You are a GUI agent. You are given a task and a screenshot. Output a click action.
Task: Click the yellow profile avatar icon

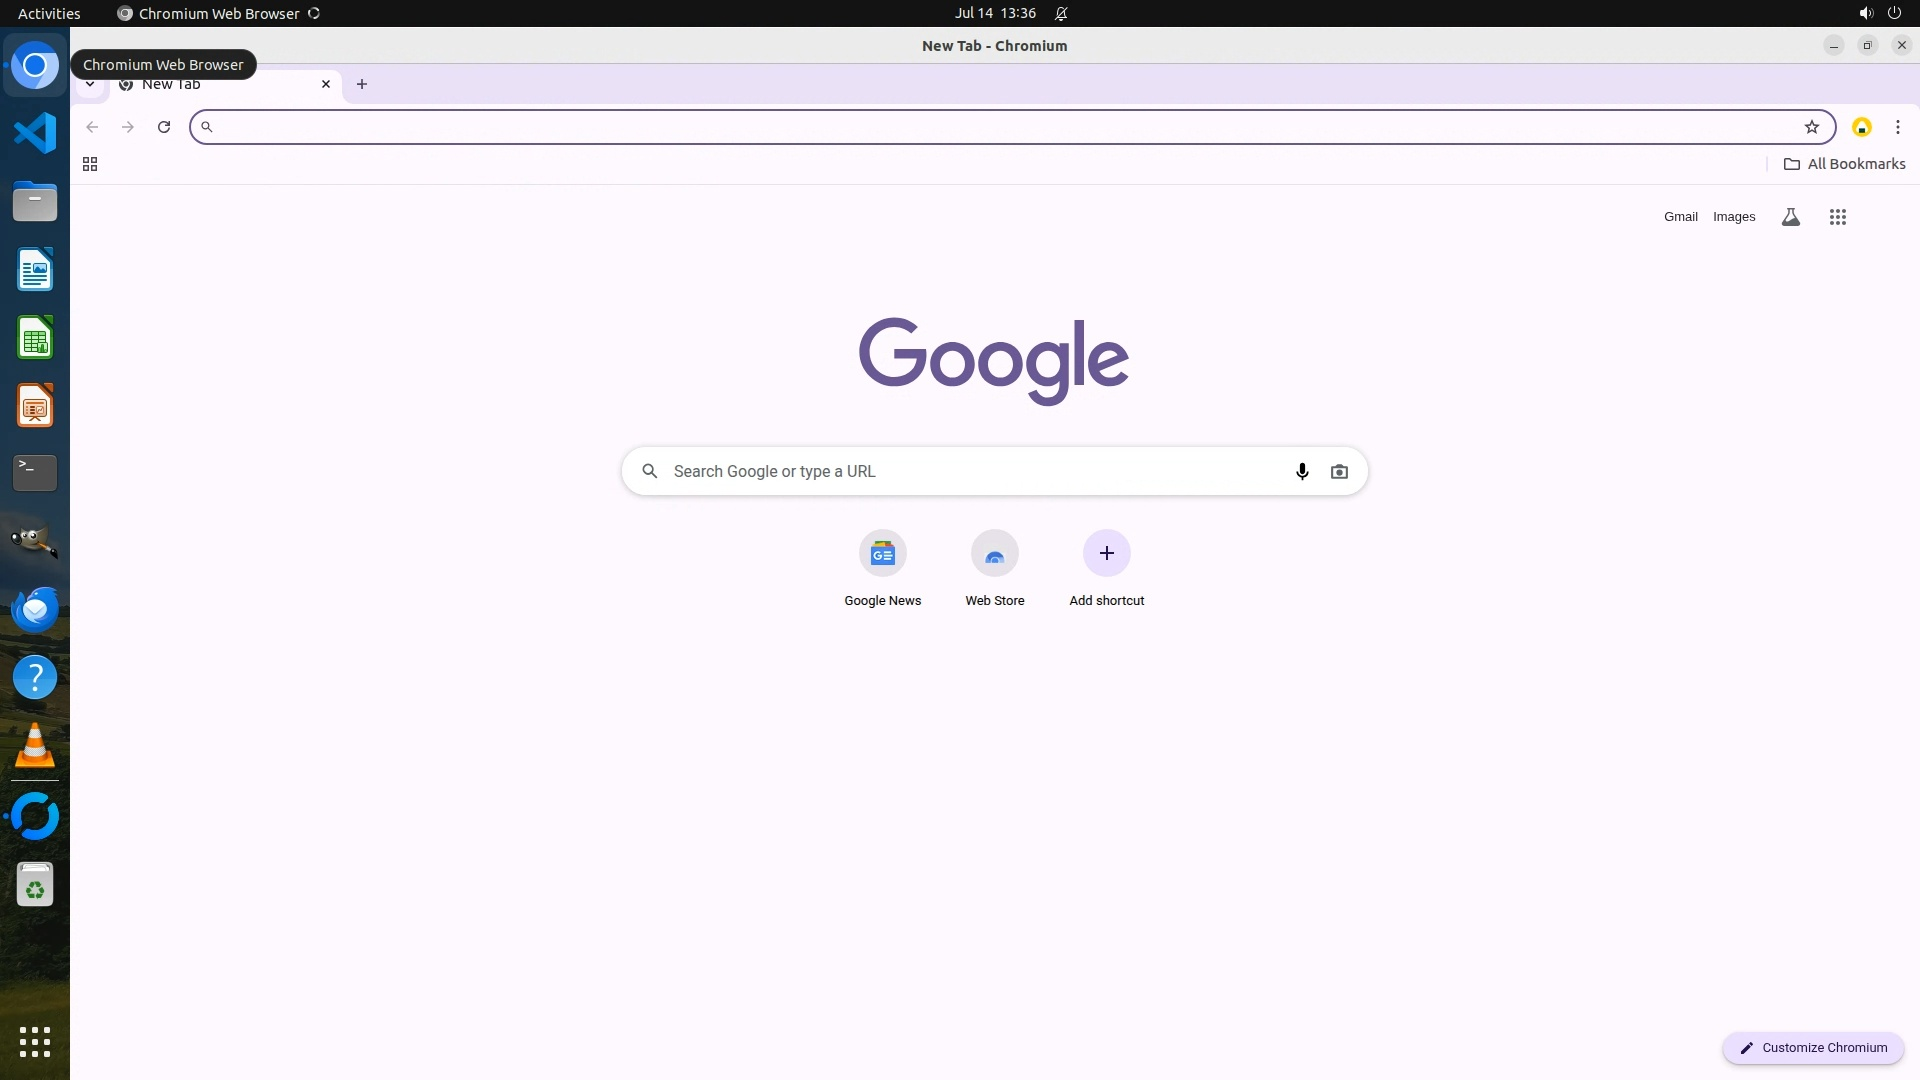coord(1861,127)
